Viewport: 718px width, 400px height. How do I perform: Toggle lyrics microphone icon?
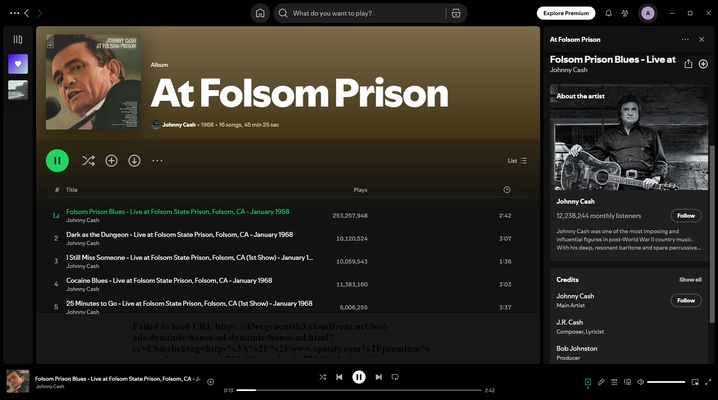pos(601,382)
